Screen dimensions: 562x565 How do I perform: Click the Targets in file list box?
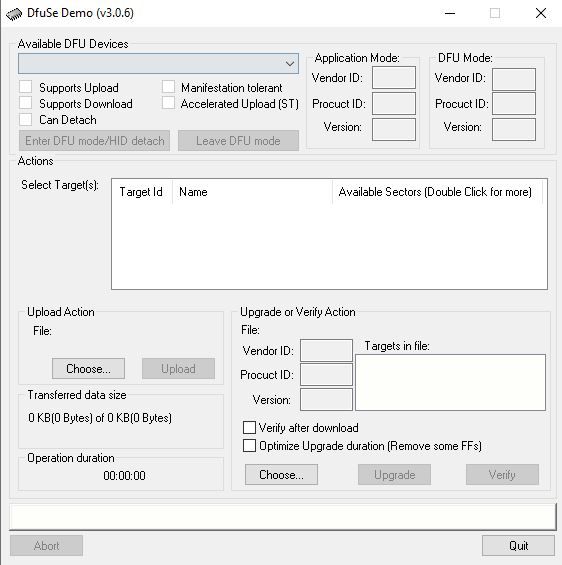450,382
